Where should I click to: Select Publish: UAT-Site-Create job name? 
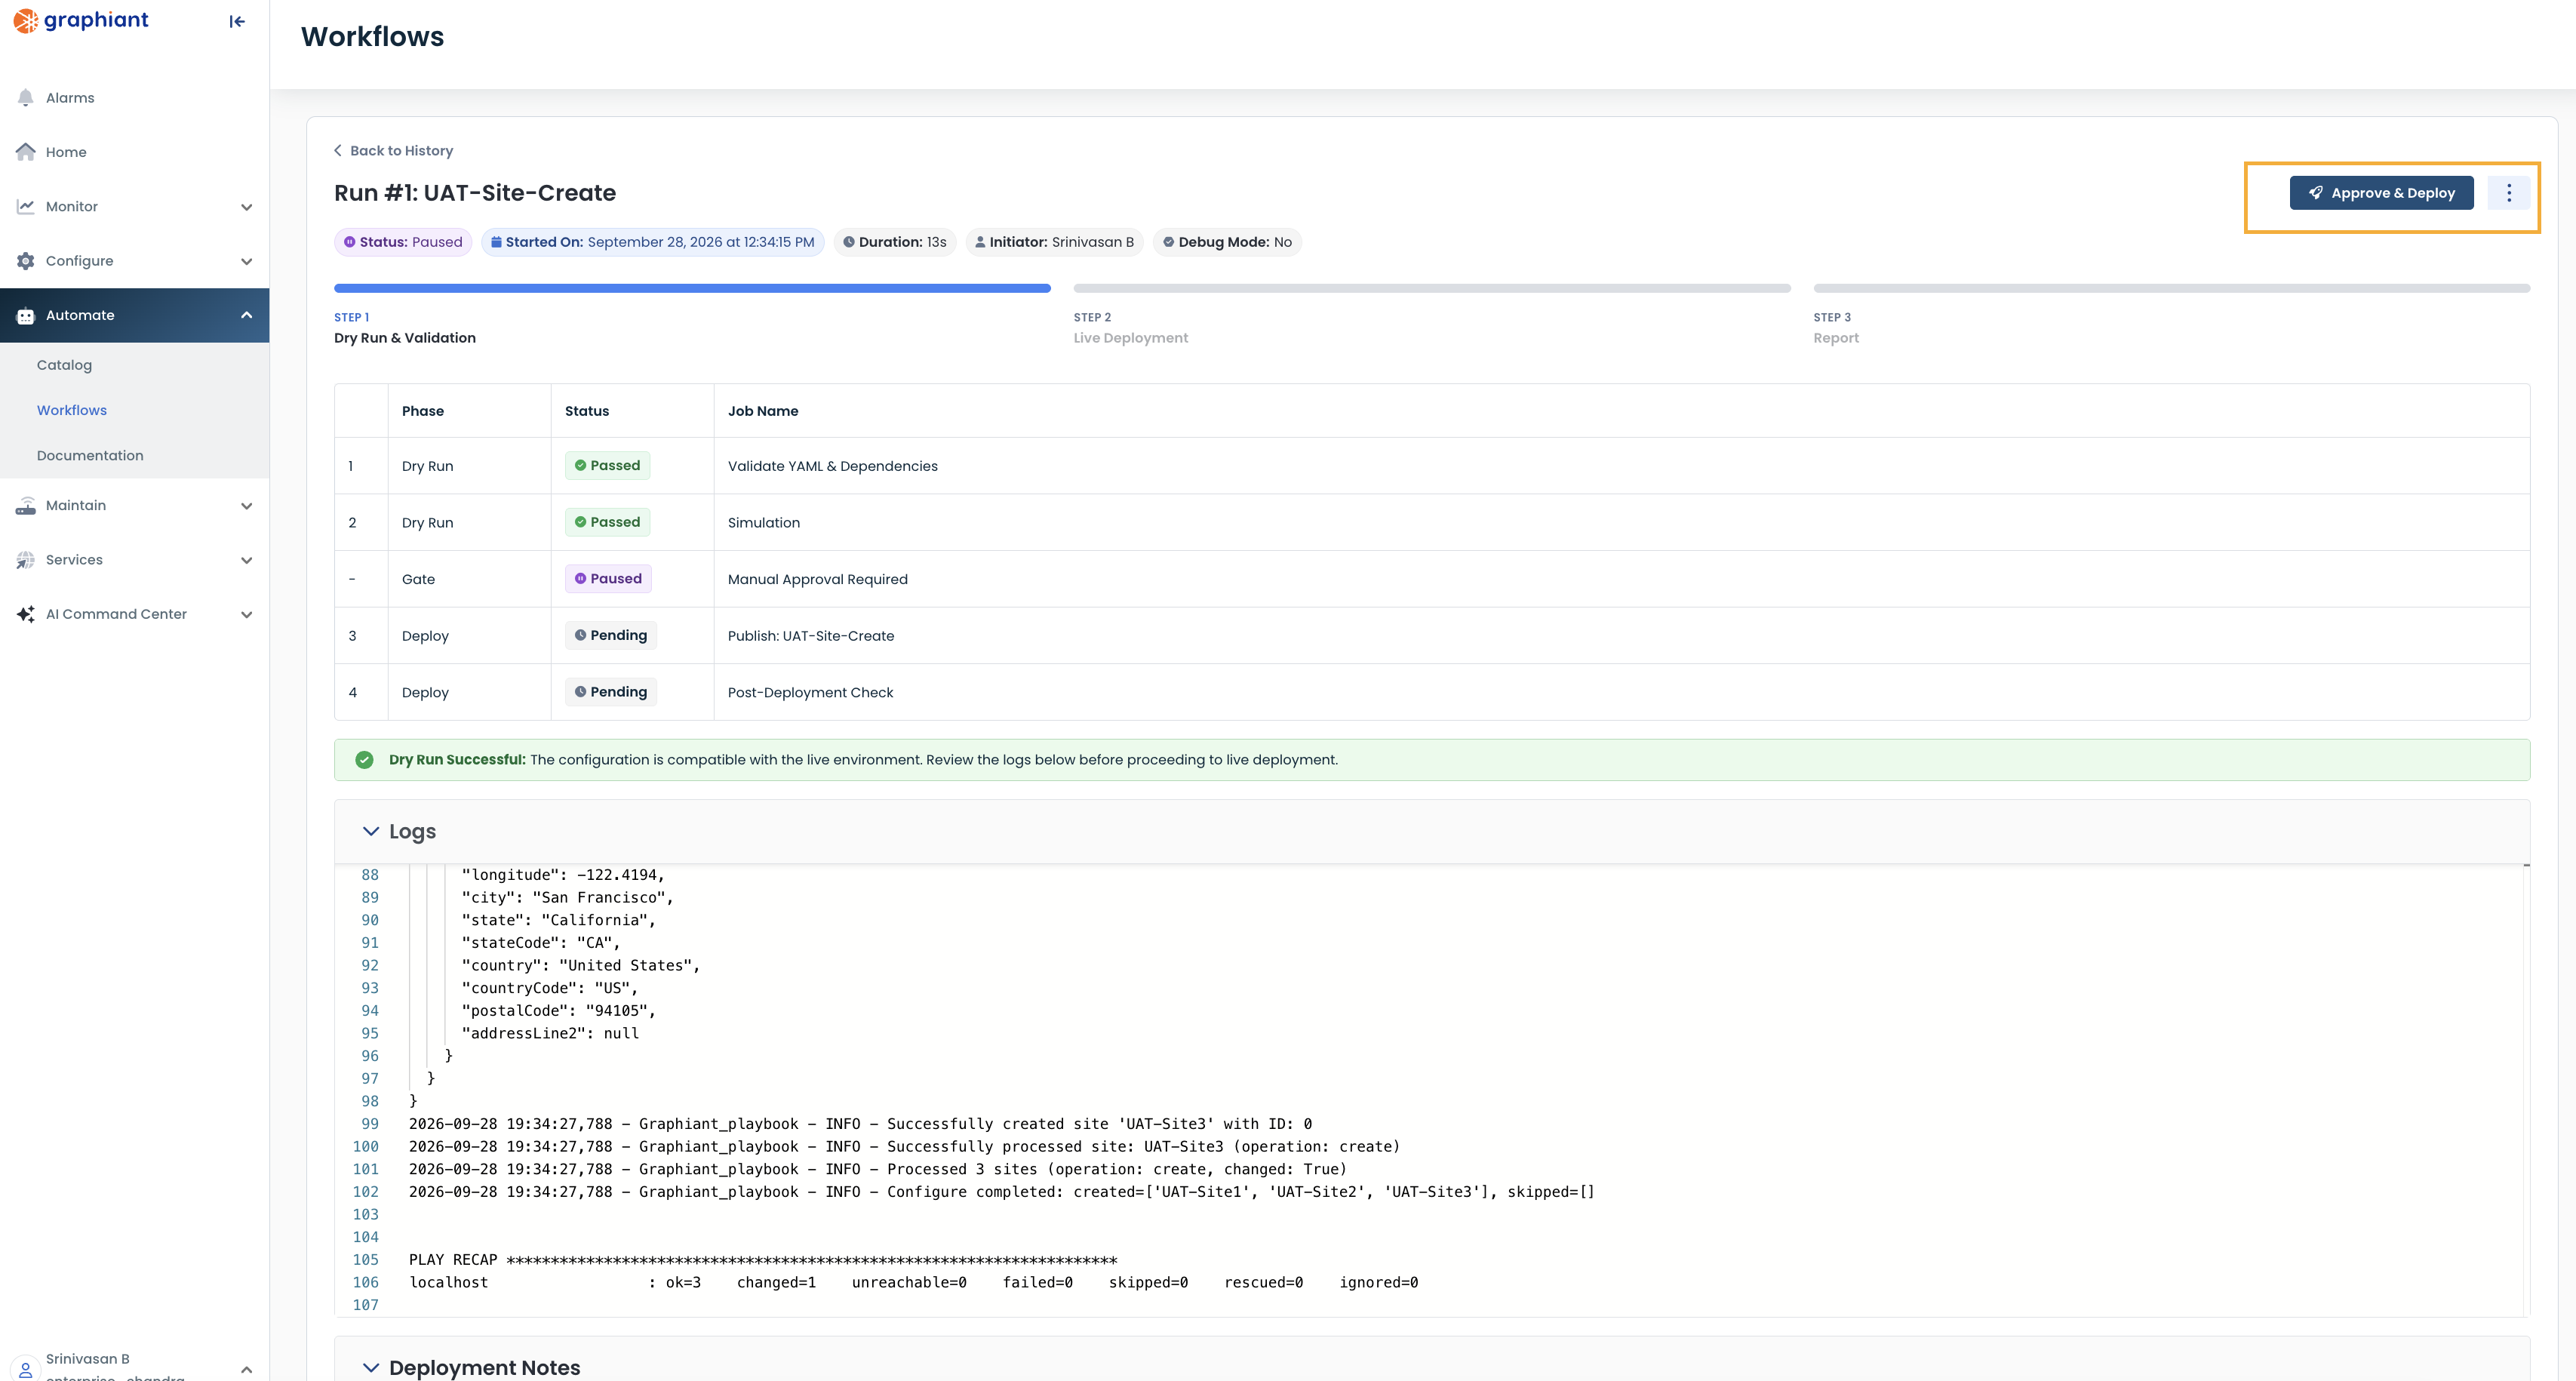coord(811,636)
